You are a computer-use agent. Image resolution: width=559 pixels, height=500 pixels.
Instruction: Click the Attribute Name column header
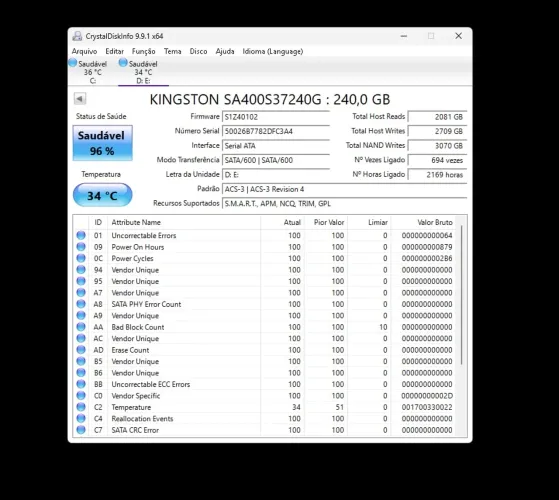point(184,222)
